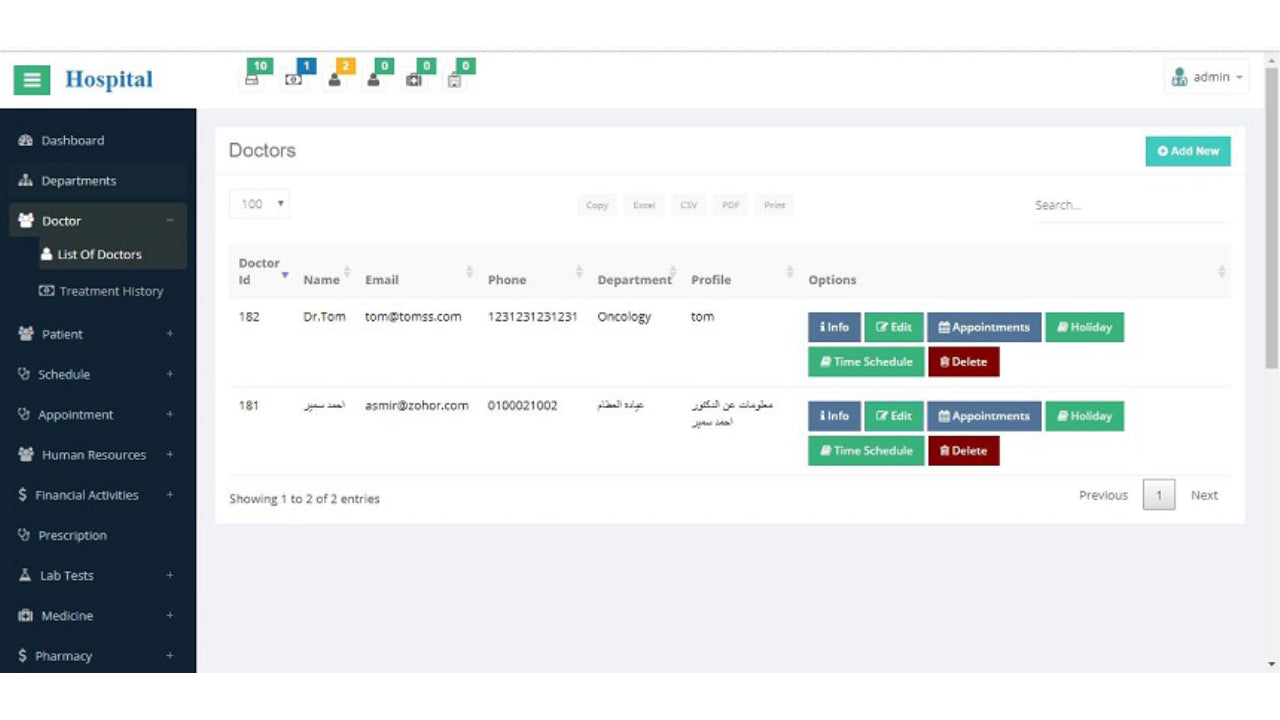Delete doctor Dr.Tom with Delete button

click(x=963, y=362)
